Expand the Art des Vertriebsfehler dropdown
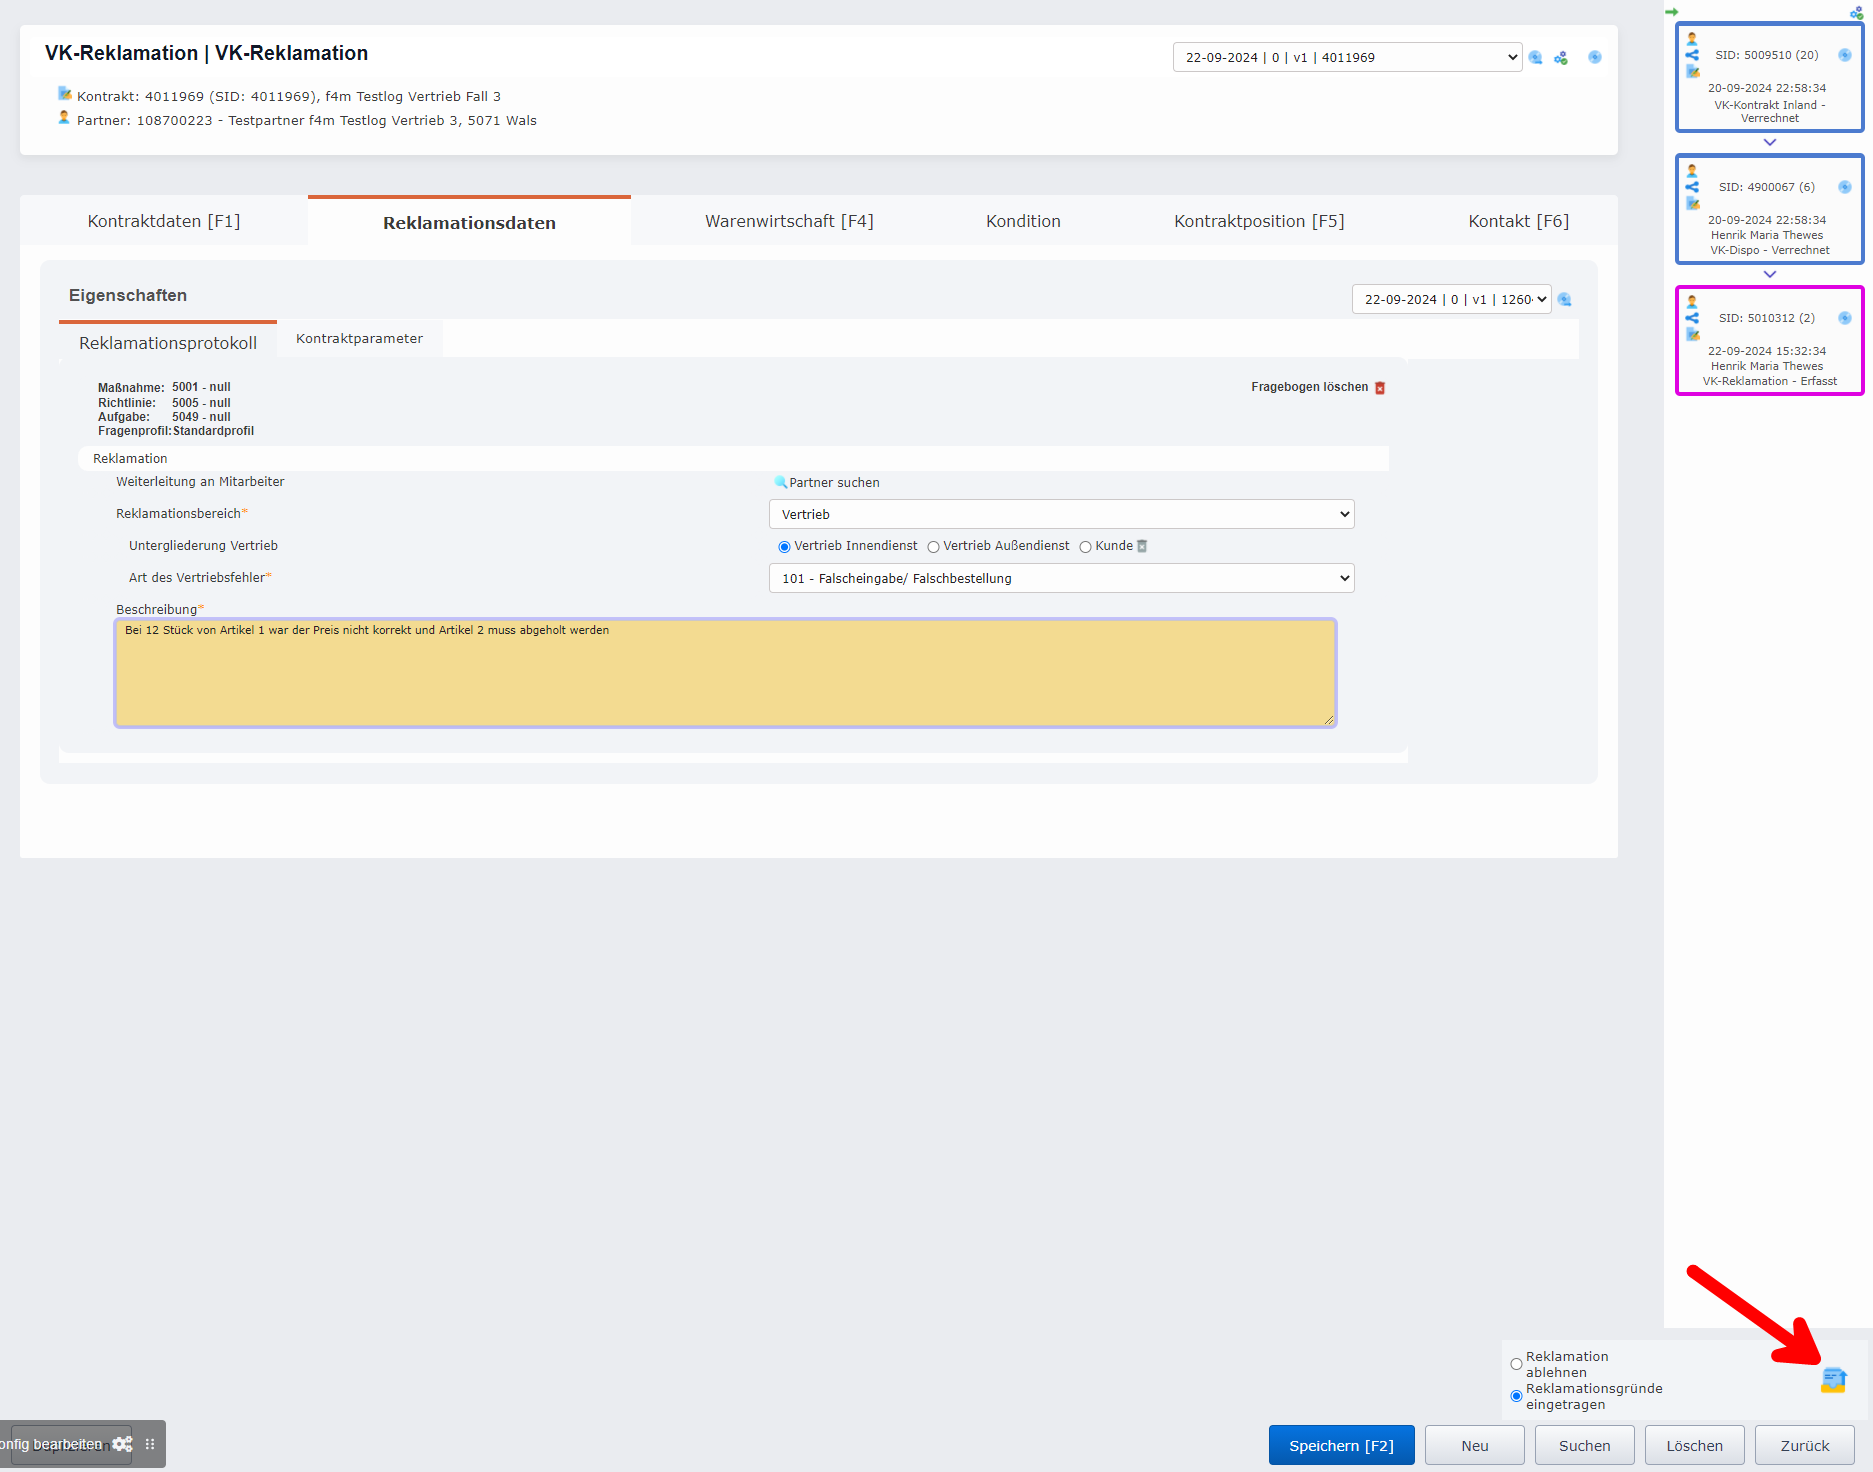The image size is (1873, 1472). click(1061, 578)
